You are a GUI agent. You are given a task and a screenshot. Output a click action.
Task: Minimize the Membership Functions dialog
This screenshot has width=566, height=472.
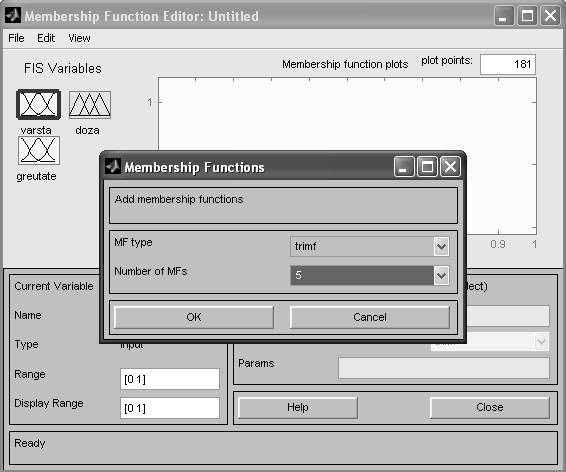tap(404, 167)
